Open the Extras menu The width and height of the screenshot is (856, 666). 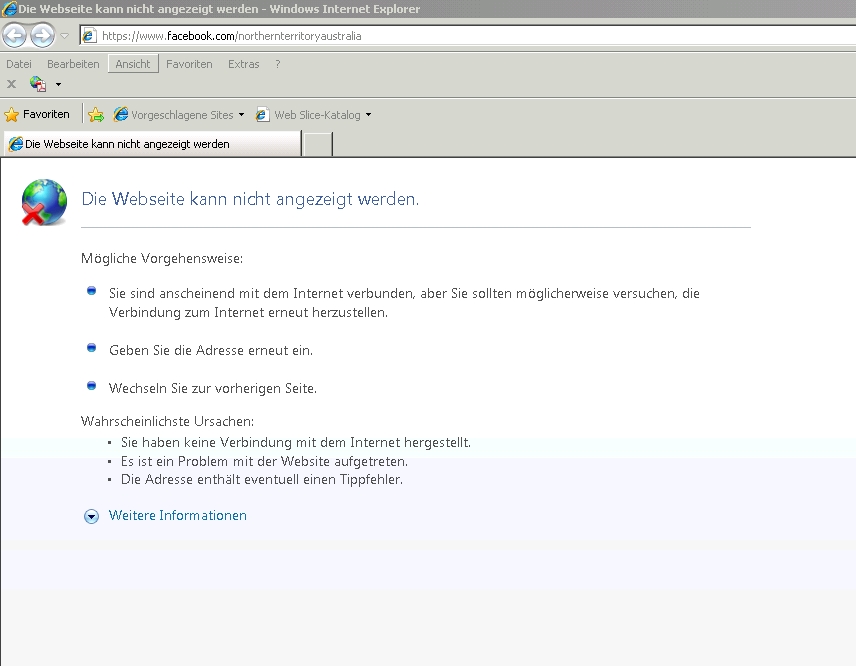click(243, 64)
